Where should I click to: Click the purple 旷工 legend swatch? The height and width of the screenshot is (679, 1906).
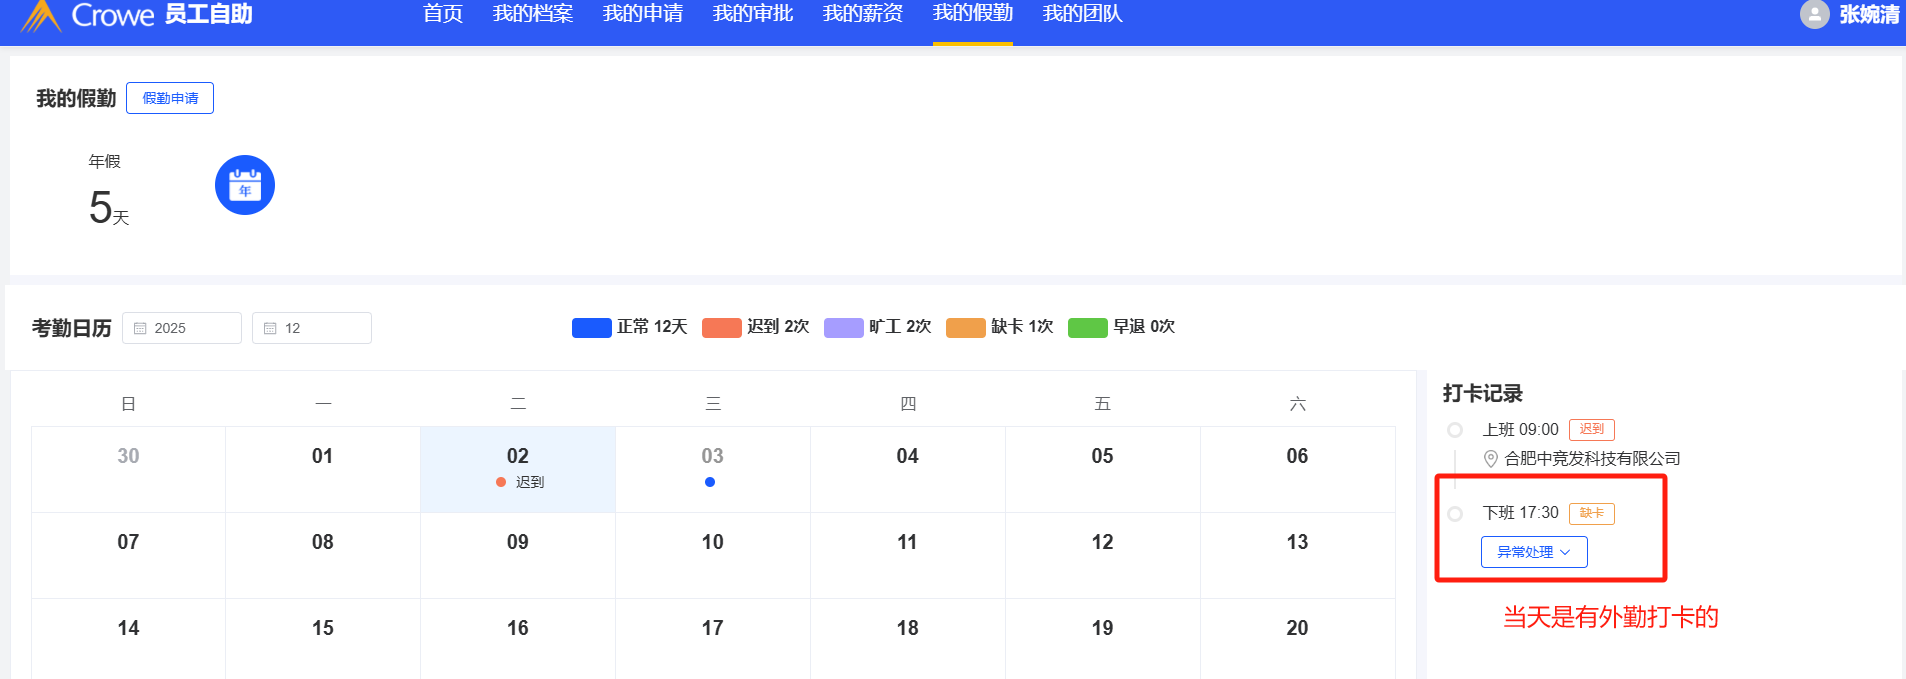pyautogui.click(x=844, y=328)
